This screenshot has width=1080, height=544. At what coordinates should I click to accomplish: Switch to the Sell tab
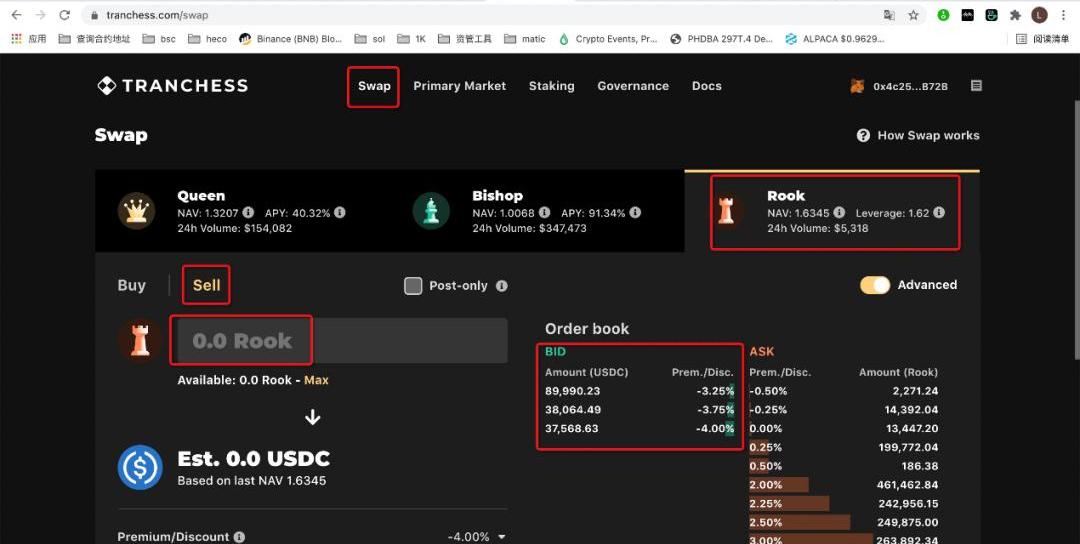(207, 285)
